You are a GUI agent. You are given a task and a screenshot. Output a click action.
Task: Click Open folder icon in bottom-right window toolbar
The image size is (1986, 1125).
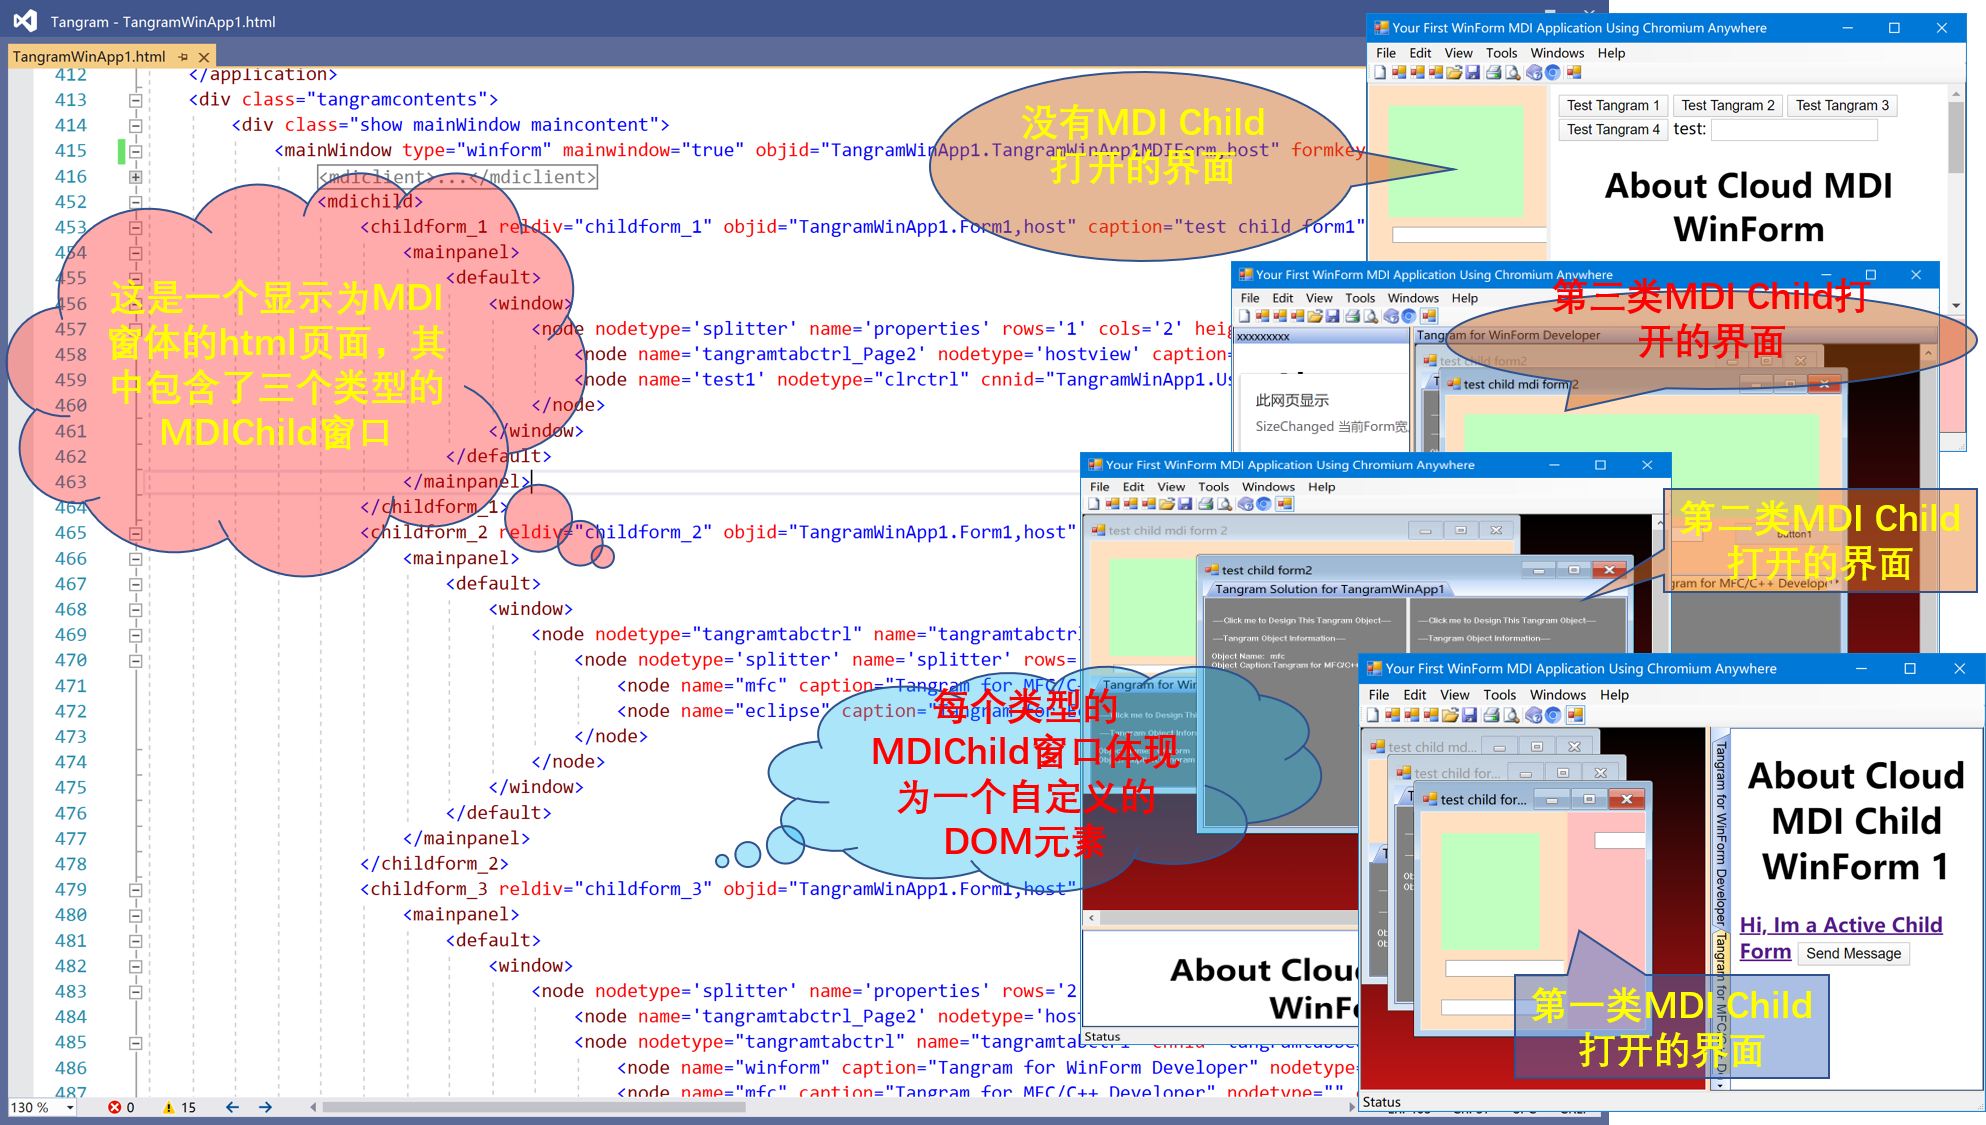click(x=1450, y=716)
